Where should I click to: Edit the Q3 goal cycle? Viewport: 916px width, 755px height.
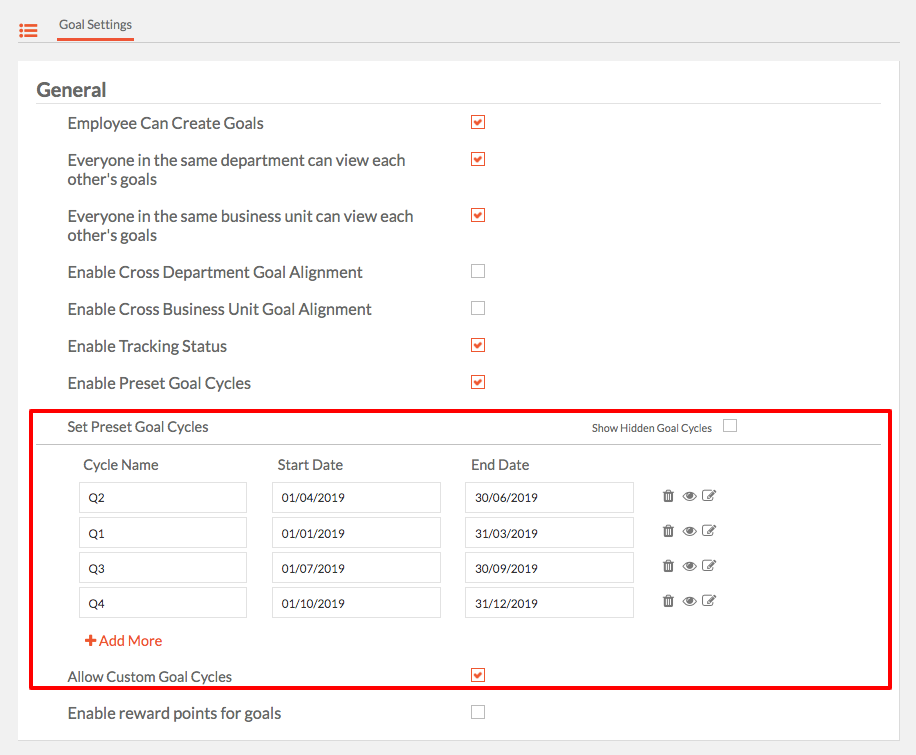click(x=709, y=566)
